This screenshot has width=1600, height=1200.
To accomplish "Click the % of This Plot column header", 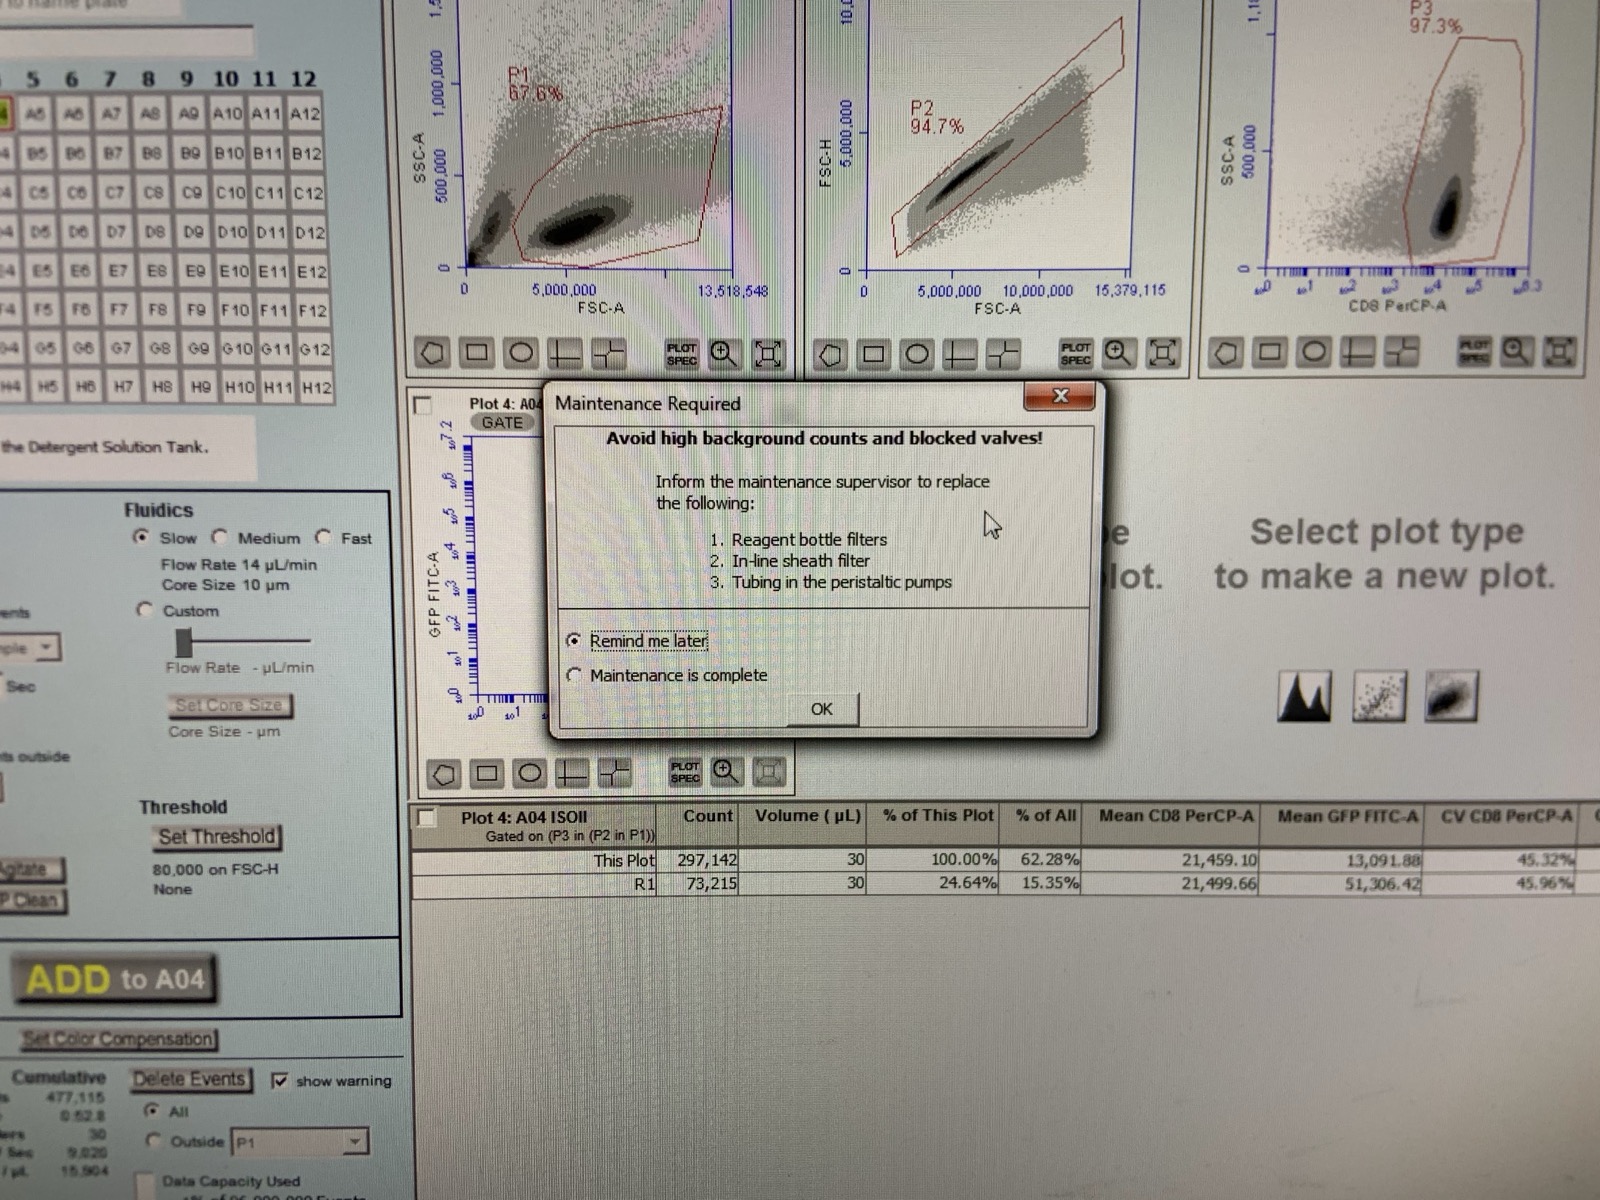I will click(x=938, y=816).
